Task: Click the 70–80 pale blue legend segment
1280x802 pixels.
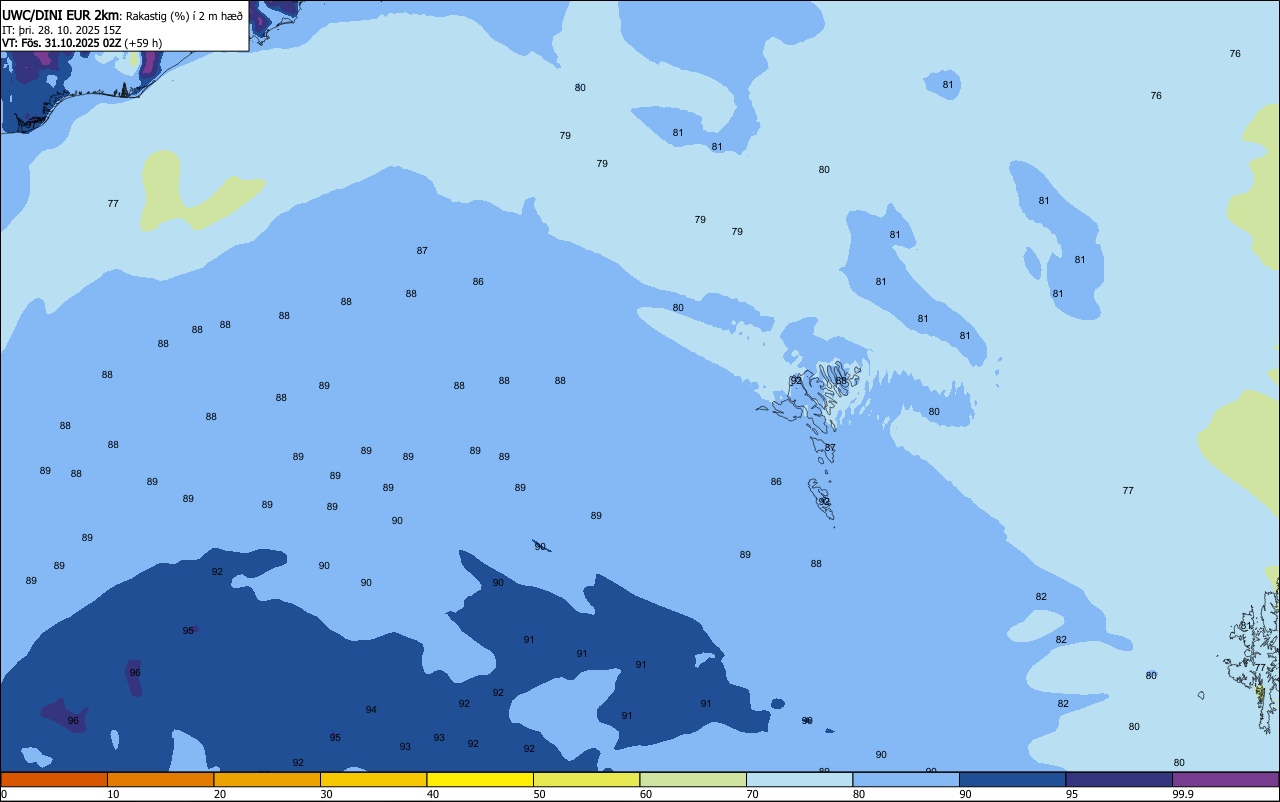Action: [799, 779]
